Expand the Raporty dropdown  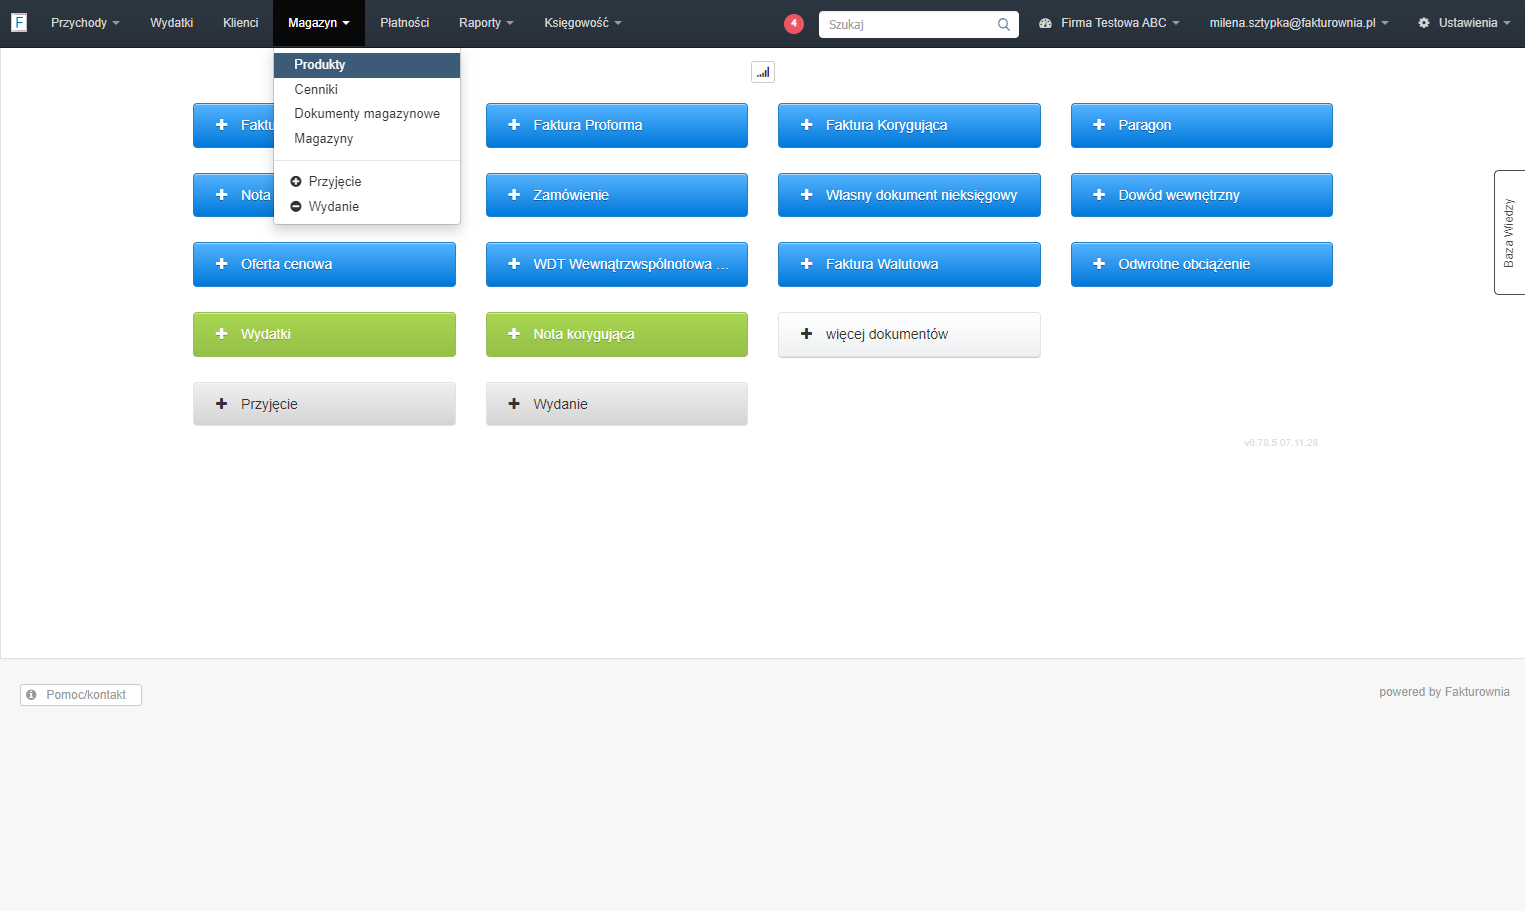[x=486, y=23]
